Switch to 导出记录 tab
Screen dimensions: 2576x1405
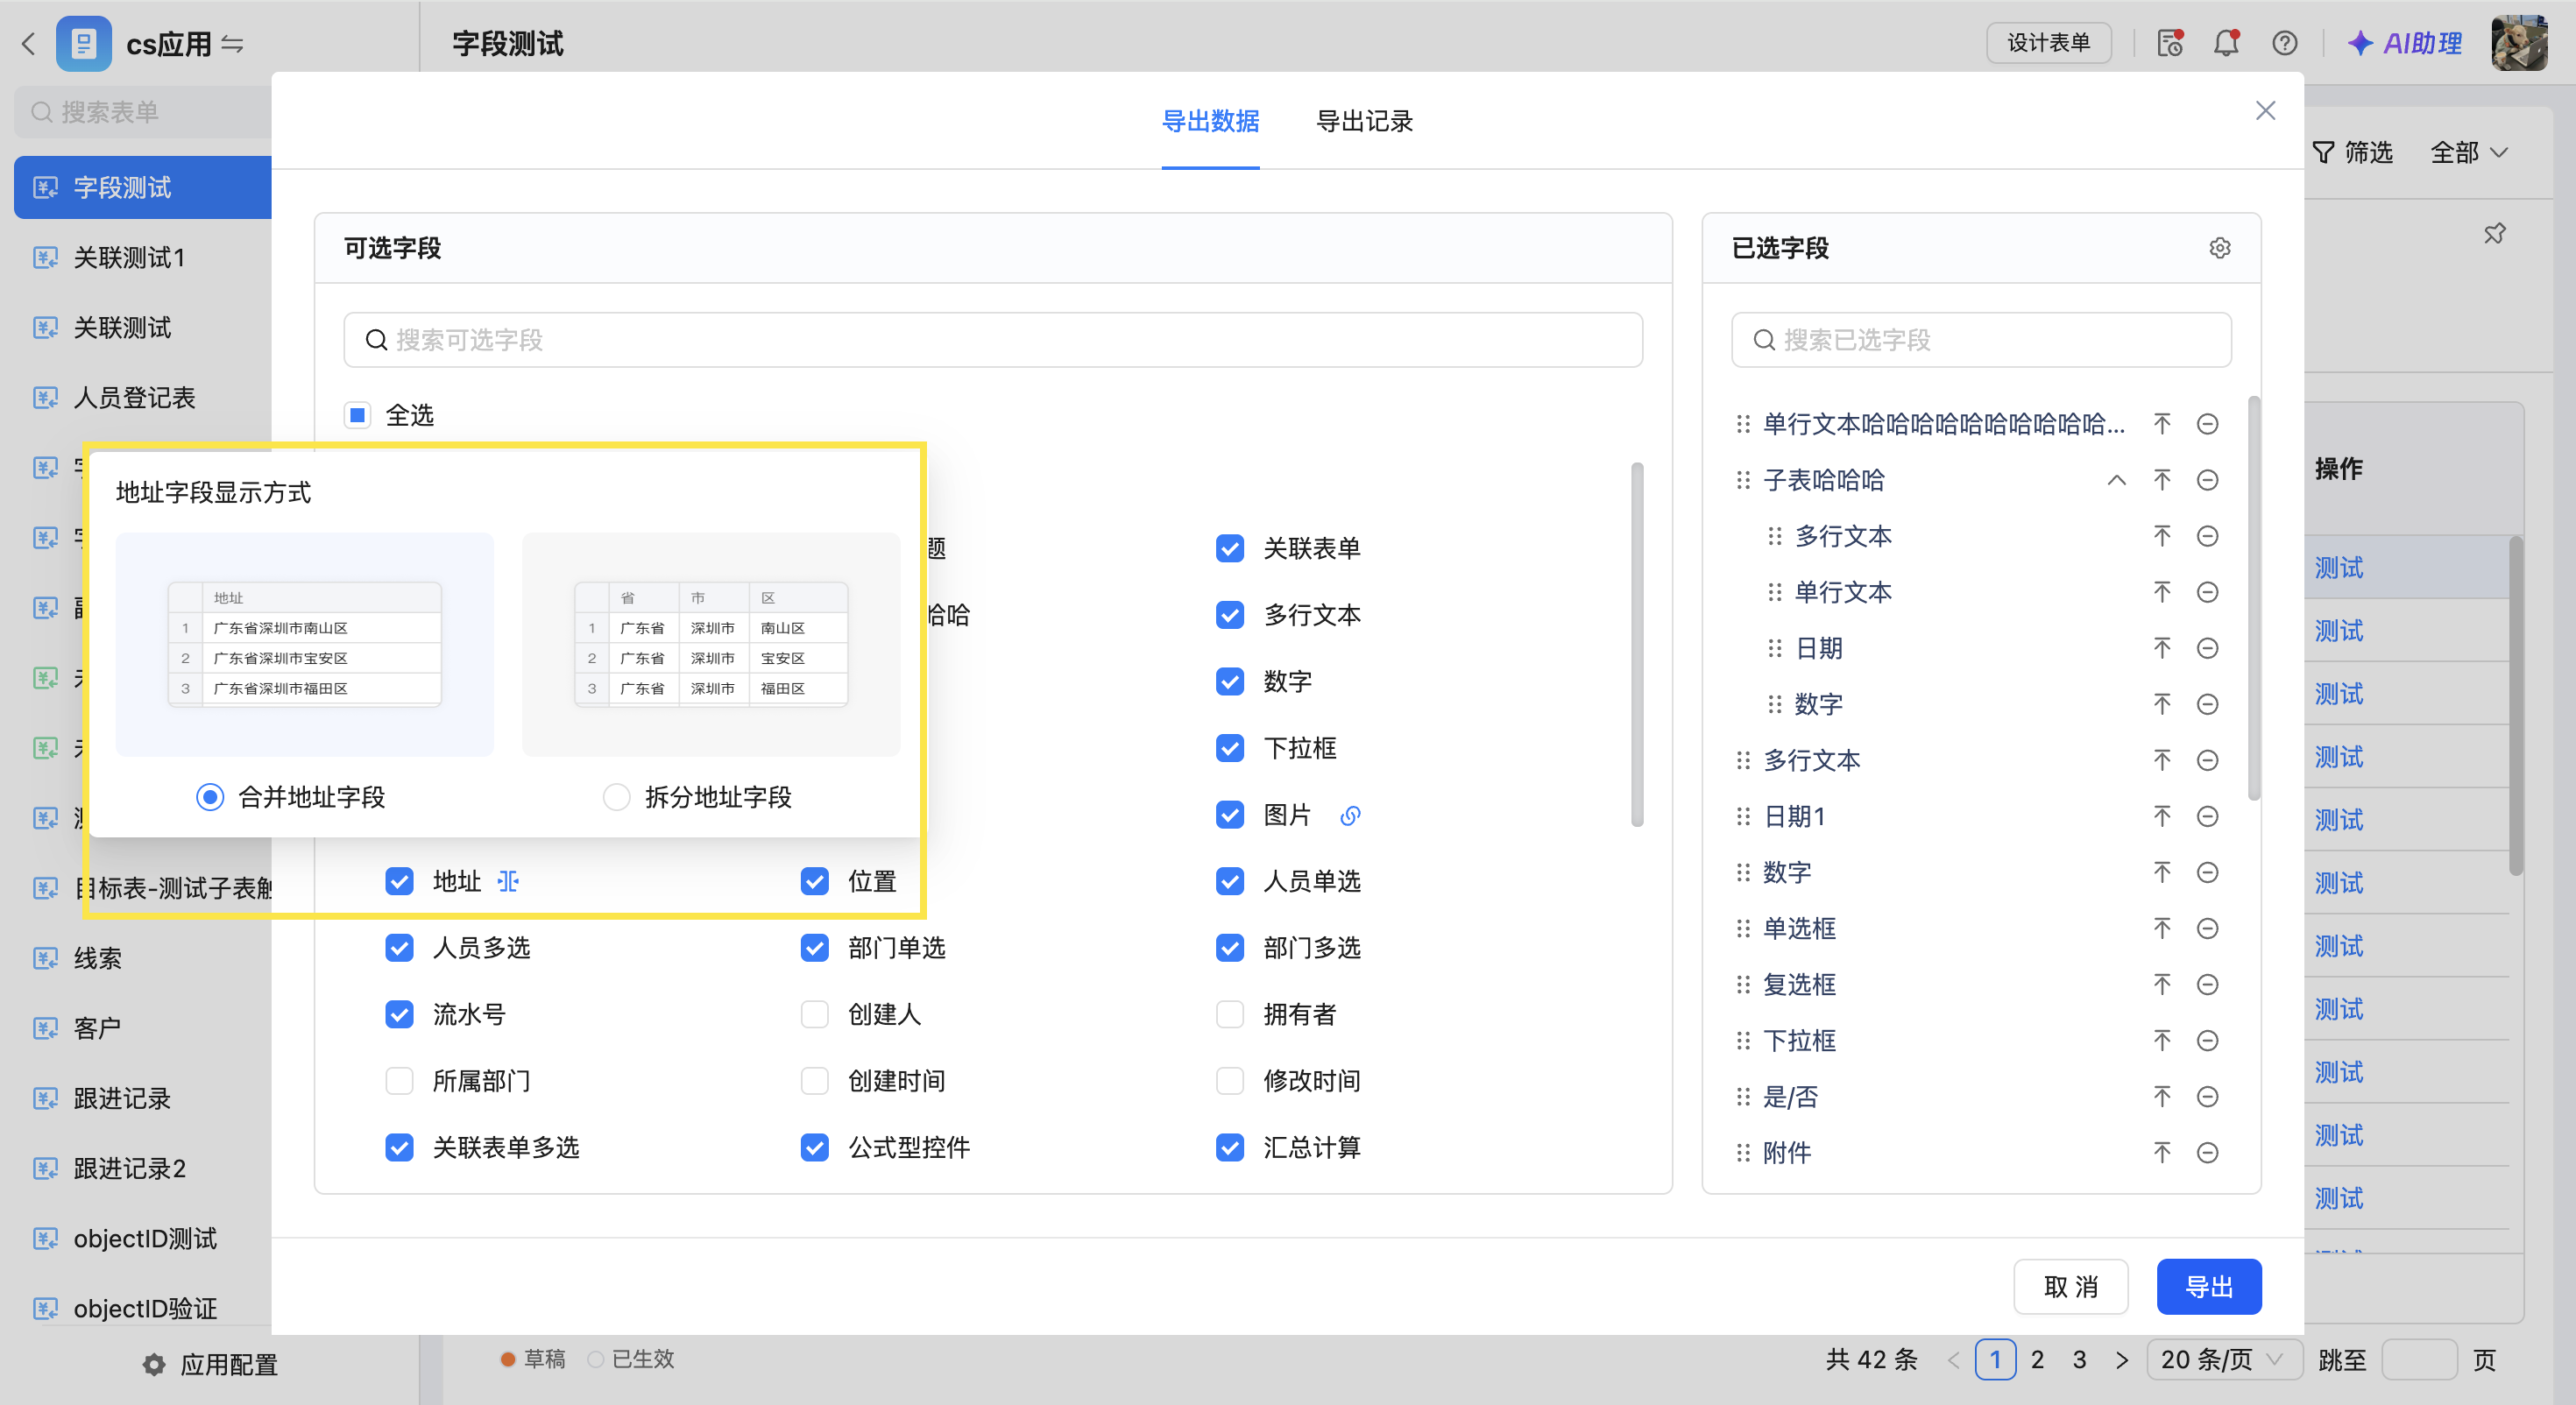pos(1364,121)
